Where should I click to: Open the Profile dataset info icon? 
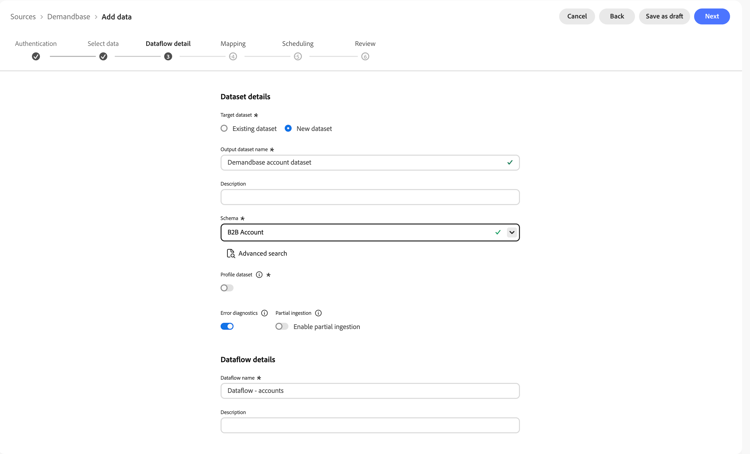(x=259, y=275)
